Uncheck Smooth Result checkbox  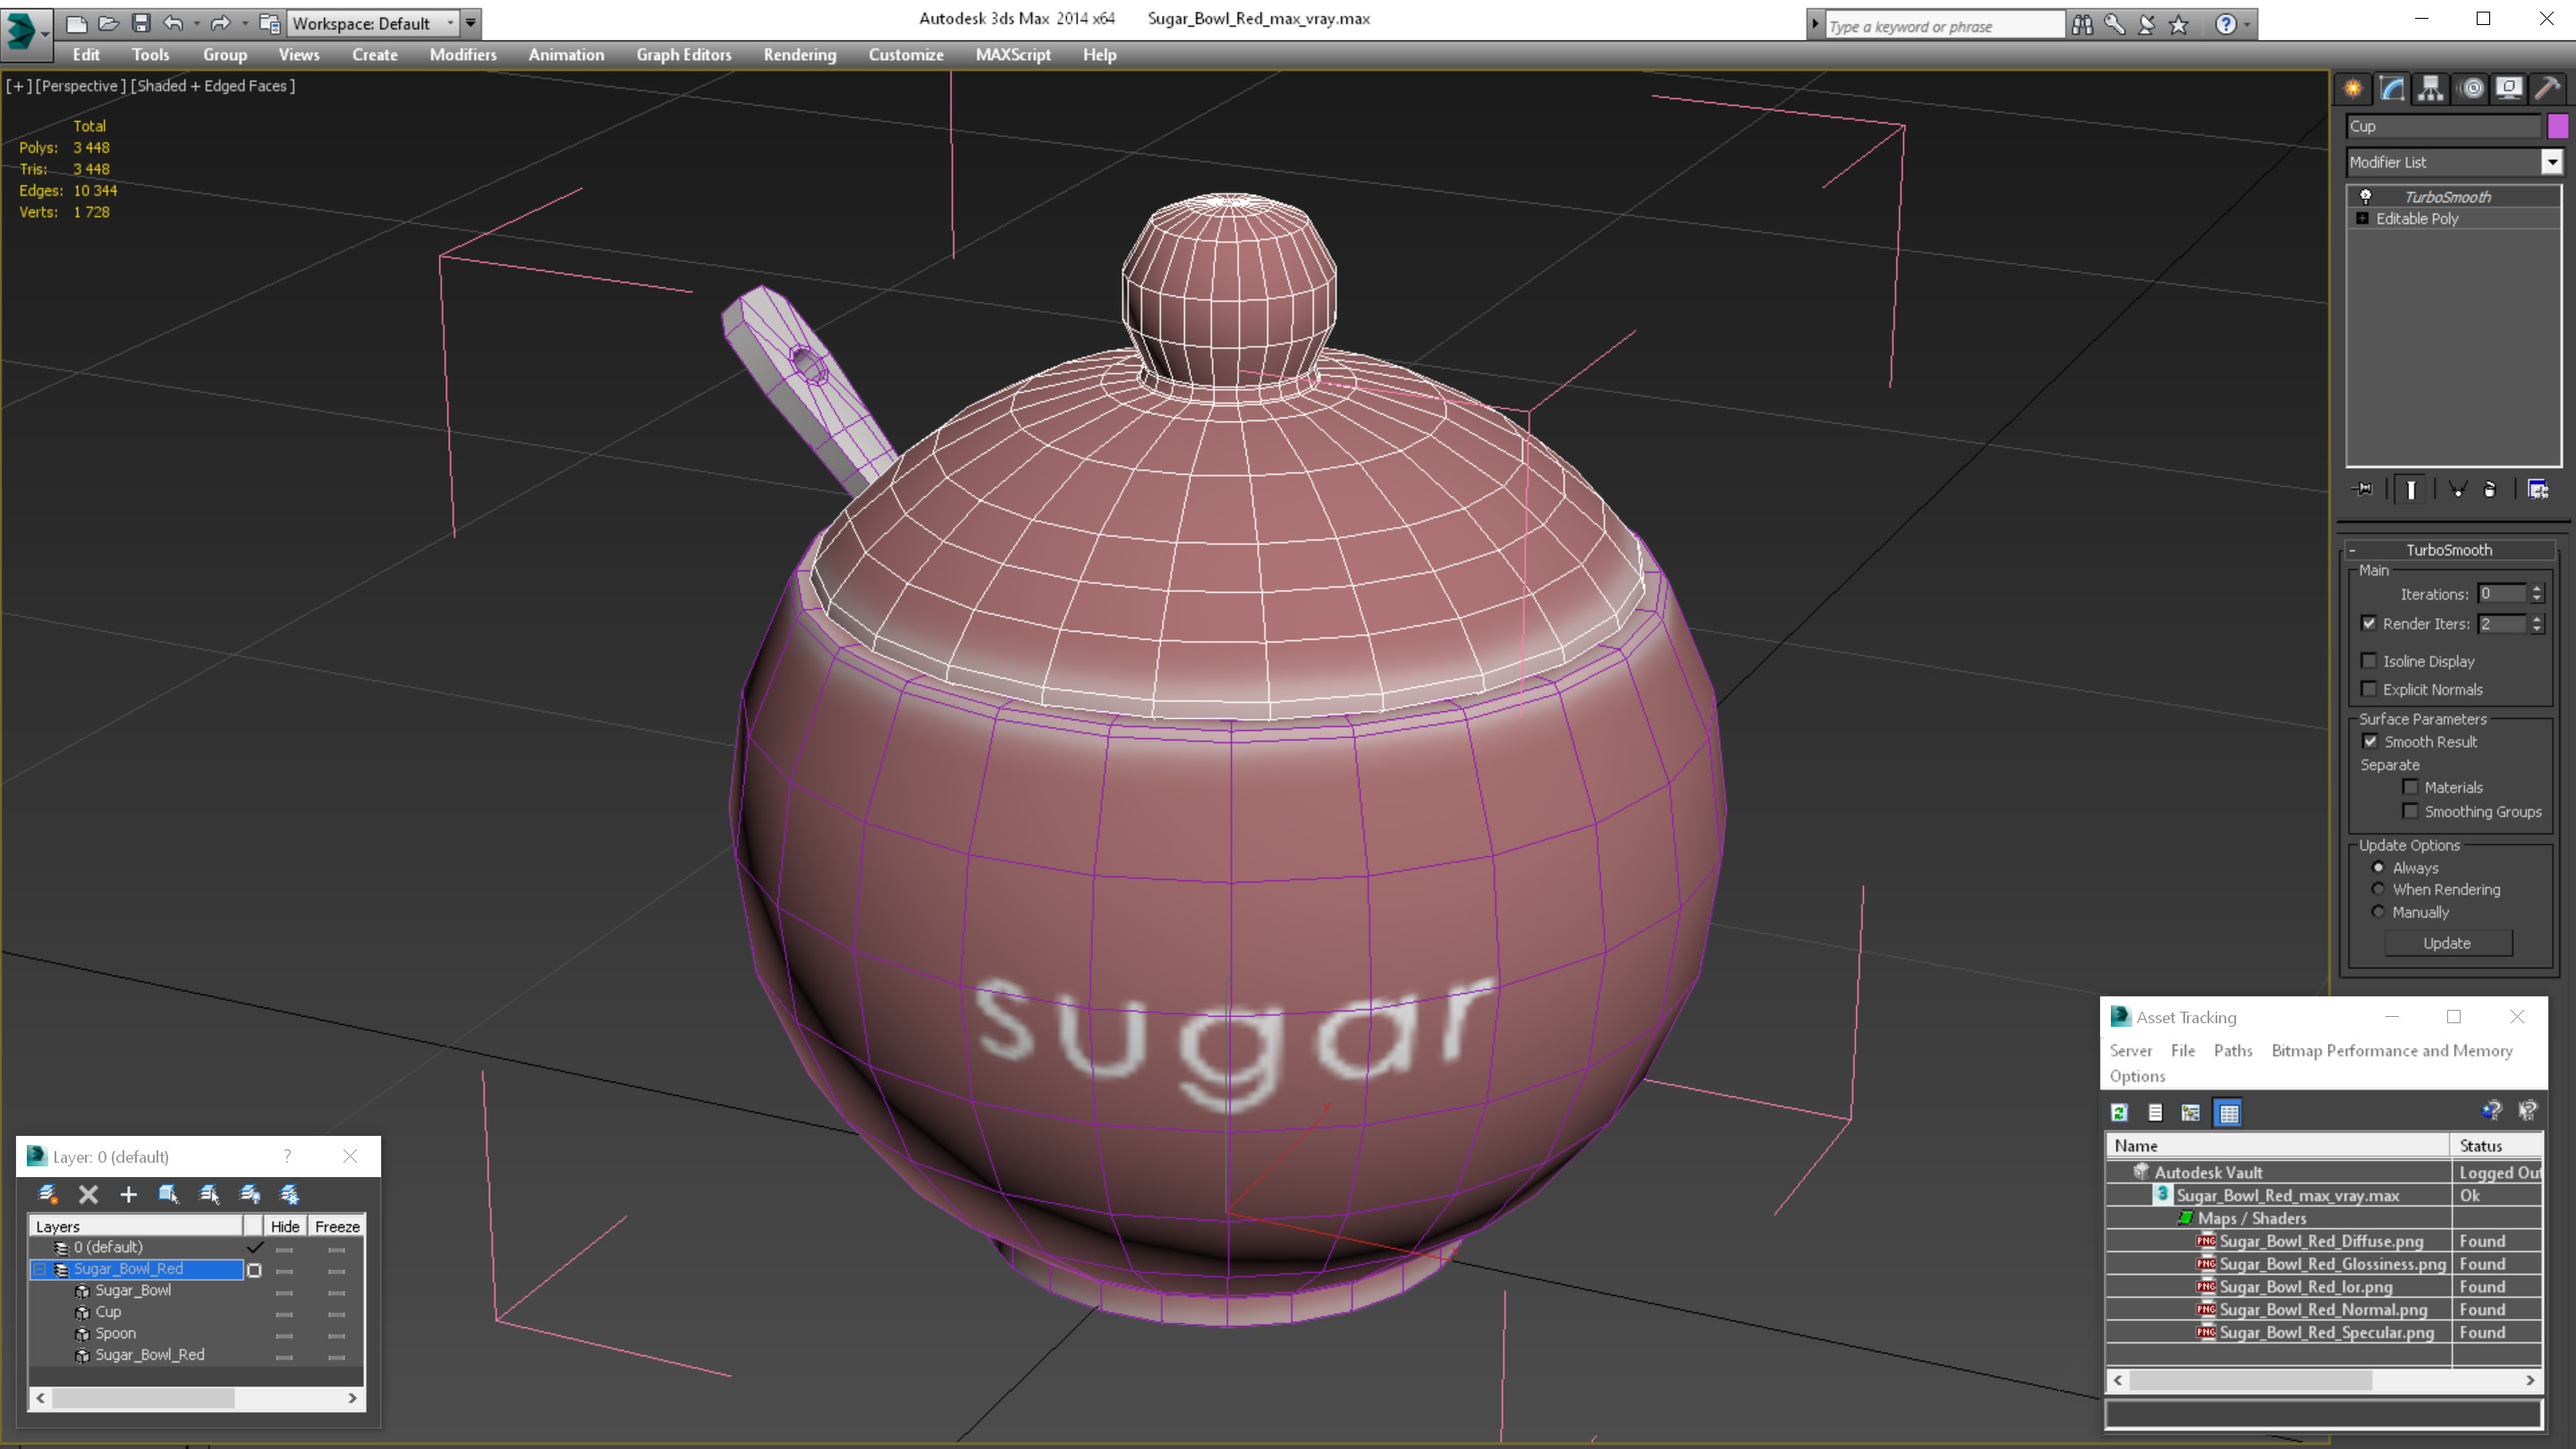tap(2370, 742)
